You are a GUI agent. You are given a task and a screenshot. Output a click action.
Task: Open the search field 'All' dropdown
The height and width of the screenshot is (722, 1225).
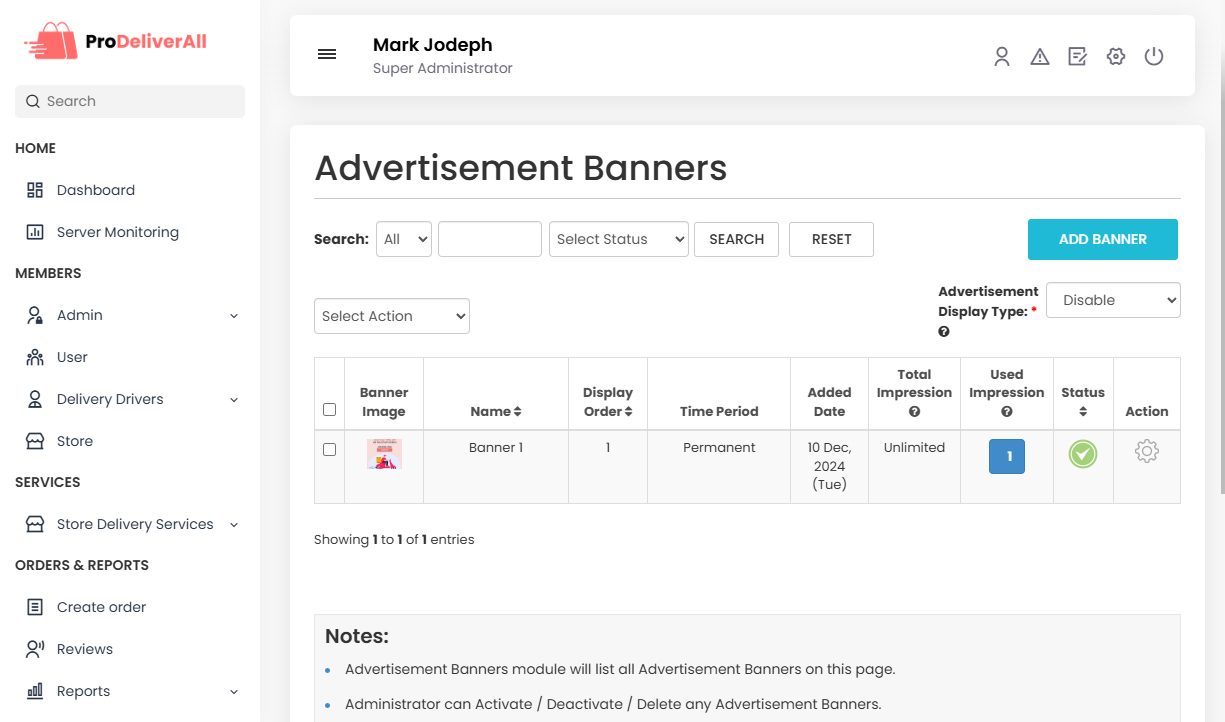click(x=404, y=239)
